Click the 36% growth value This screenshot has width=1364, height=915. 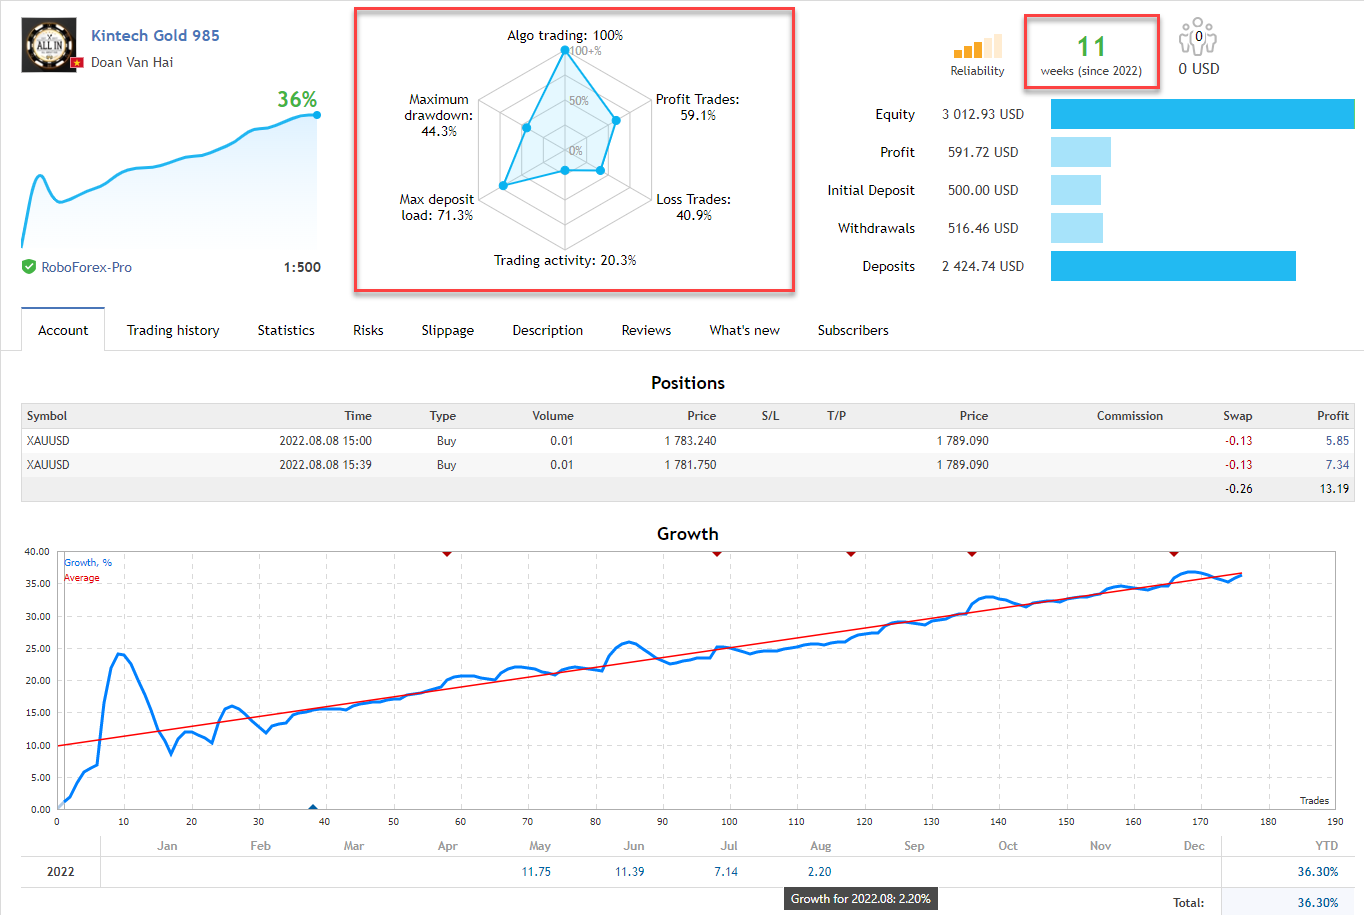(x=297, y=99)
